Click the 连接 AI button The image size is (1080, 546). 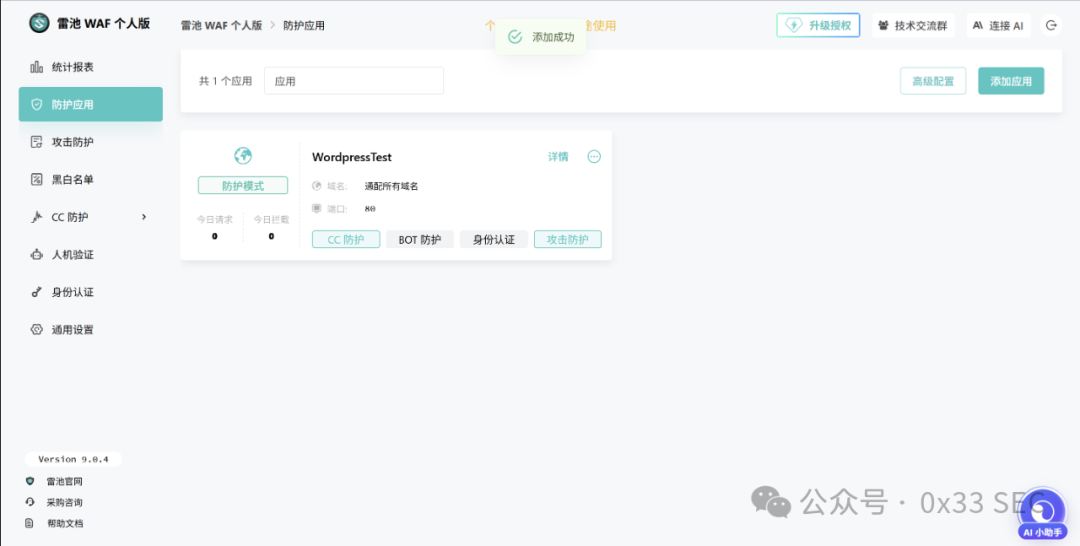[998, 25]
